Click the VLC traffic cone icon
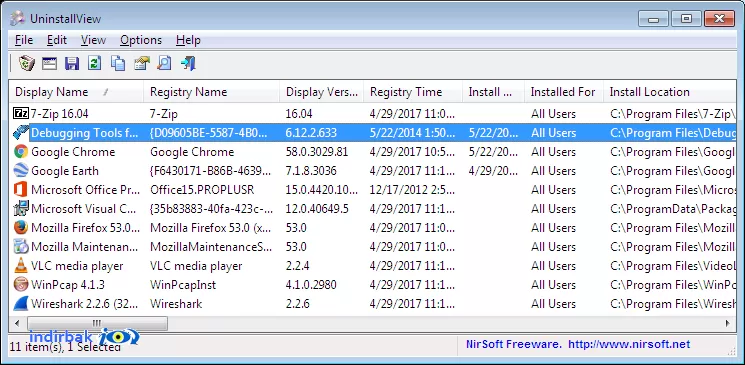The image size is (745, 365). pyautogui.click(x=21, y=266)
